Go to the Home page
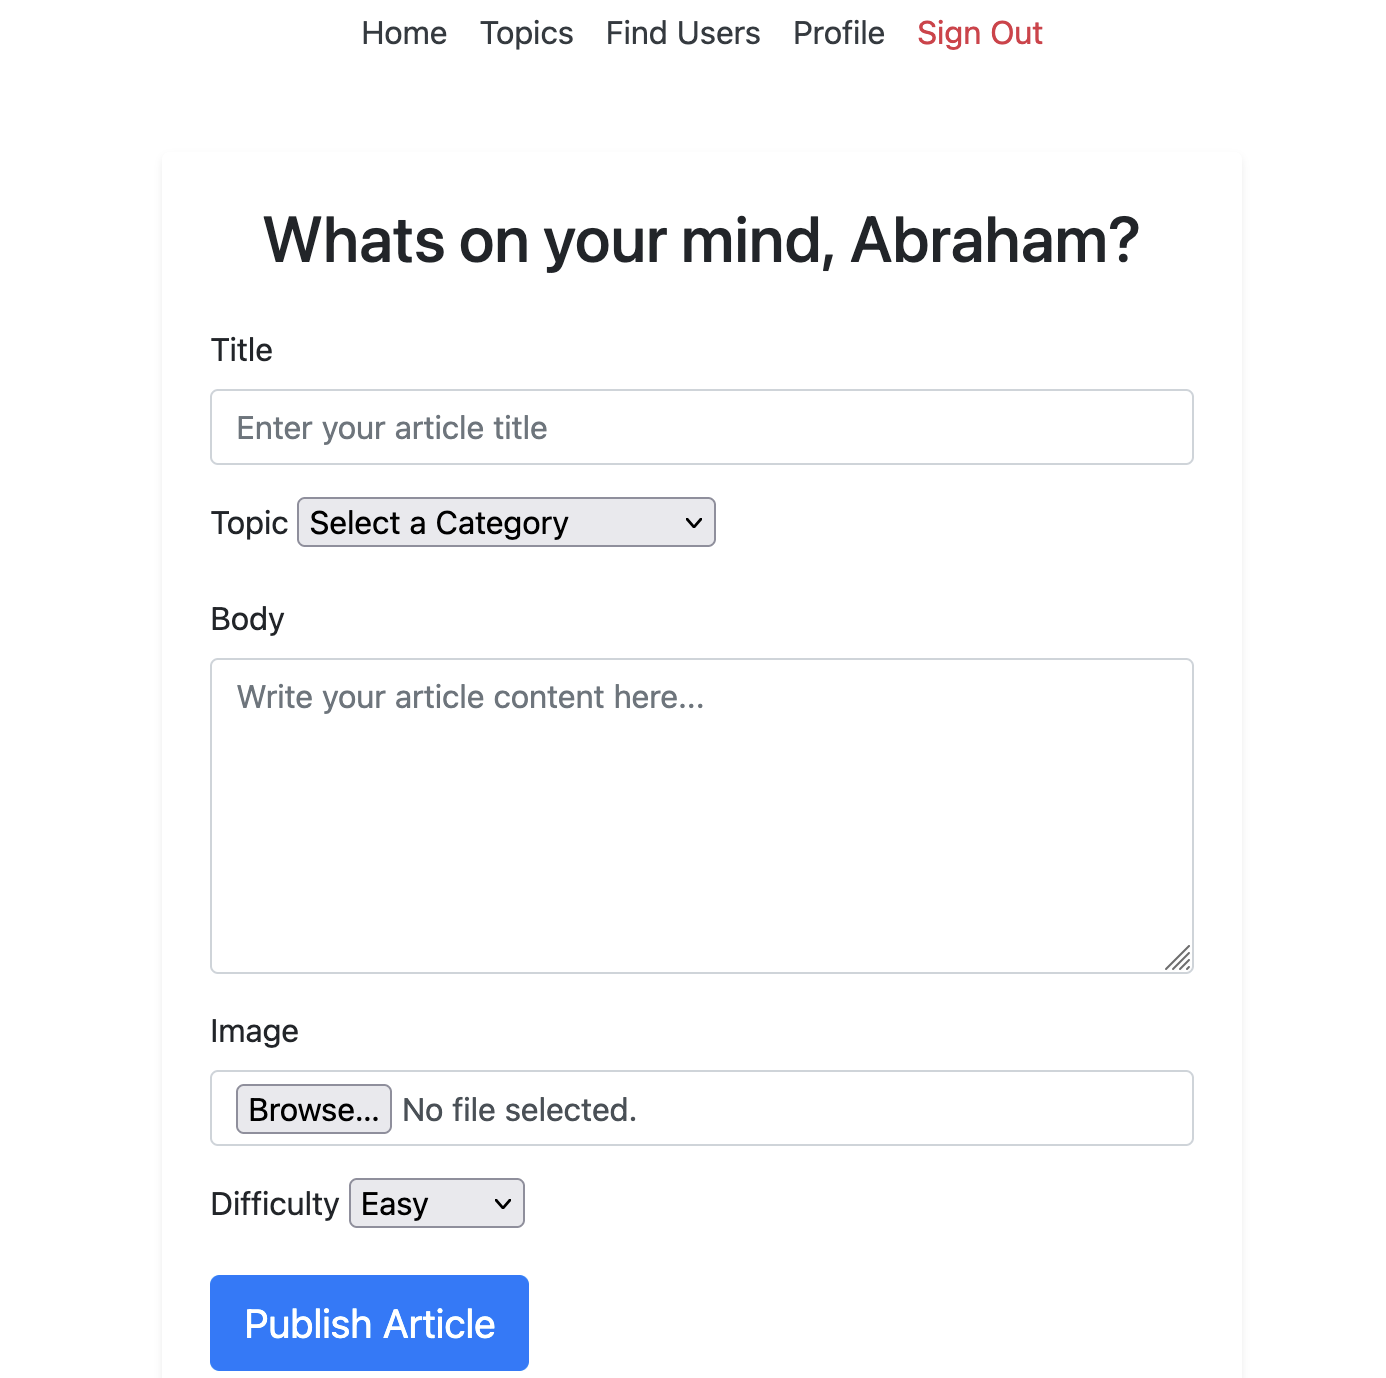The width and height of the screenshot is (1386, 1378). 404,33
